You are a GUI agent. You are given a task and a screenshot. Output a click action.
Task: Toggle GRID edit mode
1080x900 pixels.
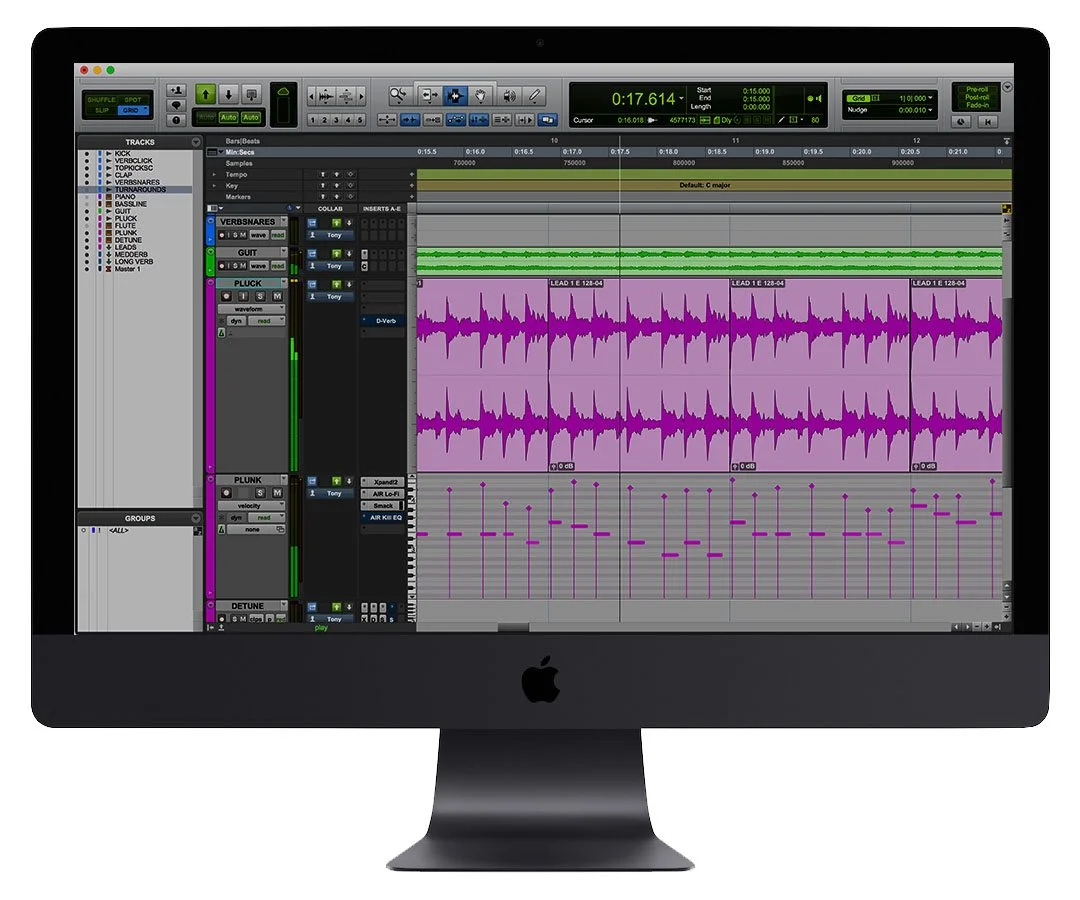[132, 110]
